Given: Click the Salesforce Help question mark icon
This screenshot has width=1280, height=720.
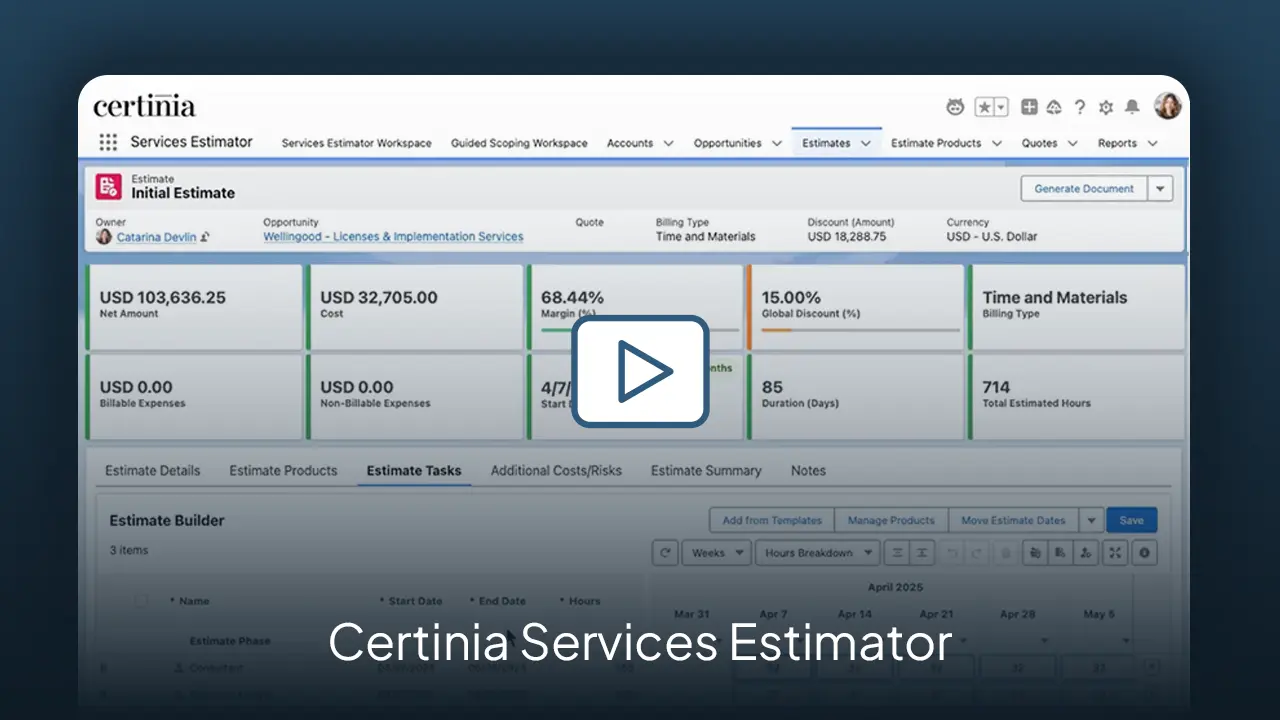Looking at the screenshot, I should (1080, 107).
